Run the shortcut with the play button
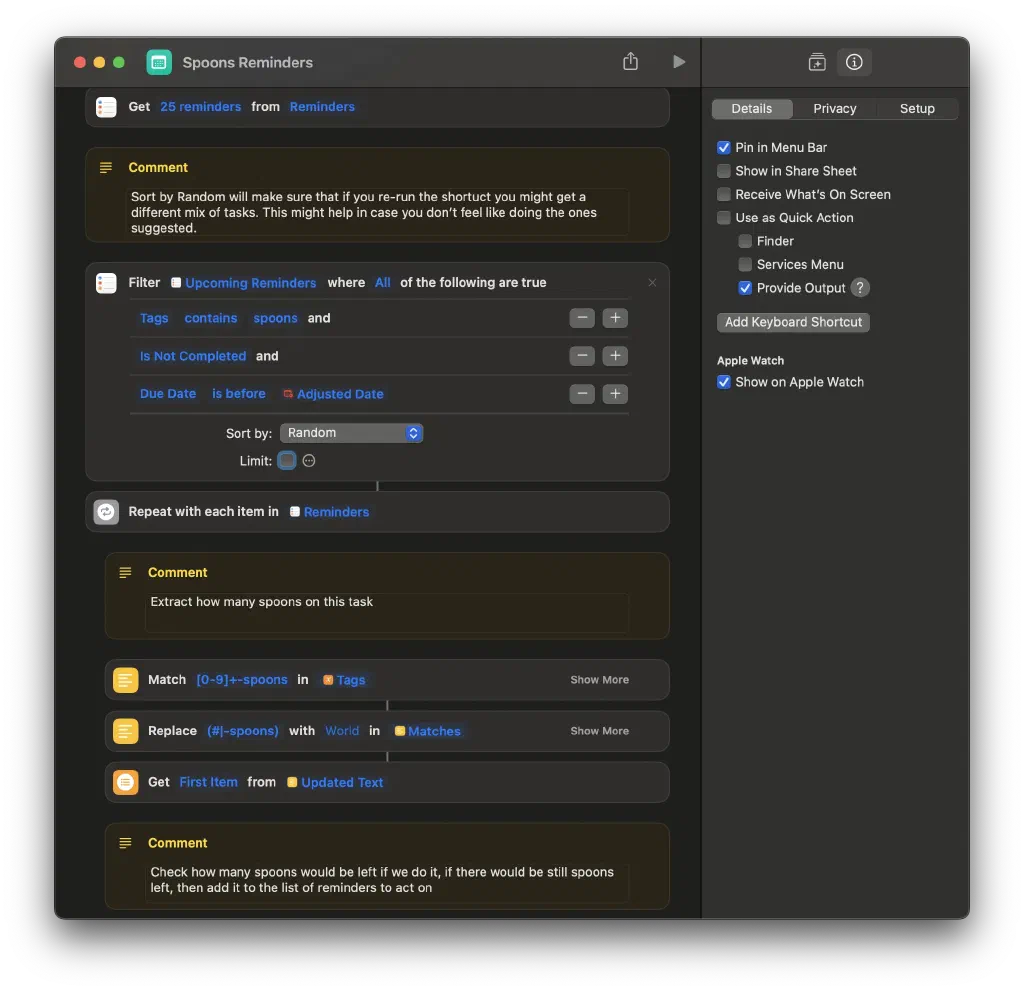The width and height of the screenshot is (1024, 991). click(679, 62)
